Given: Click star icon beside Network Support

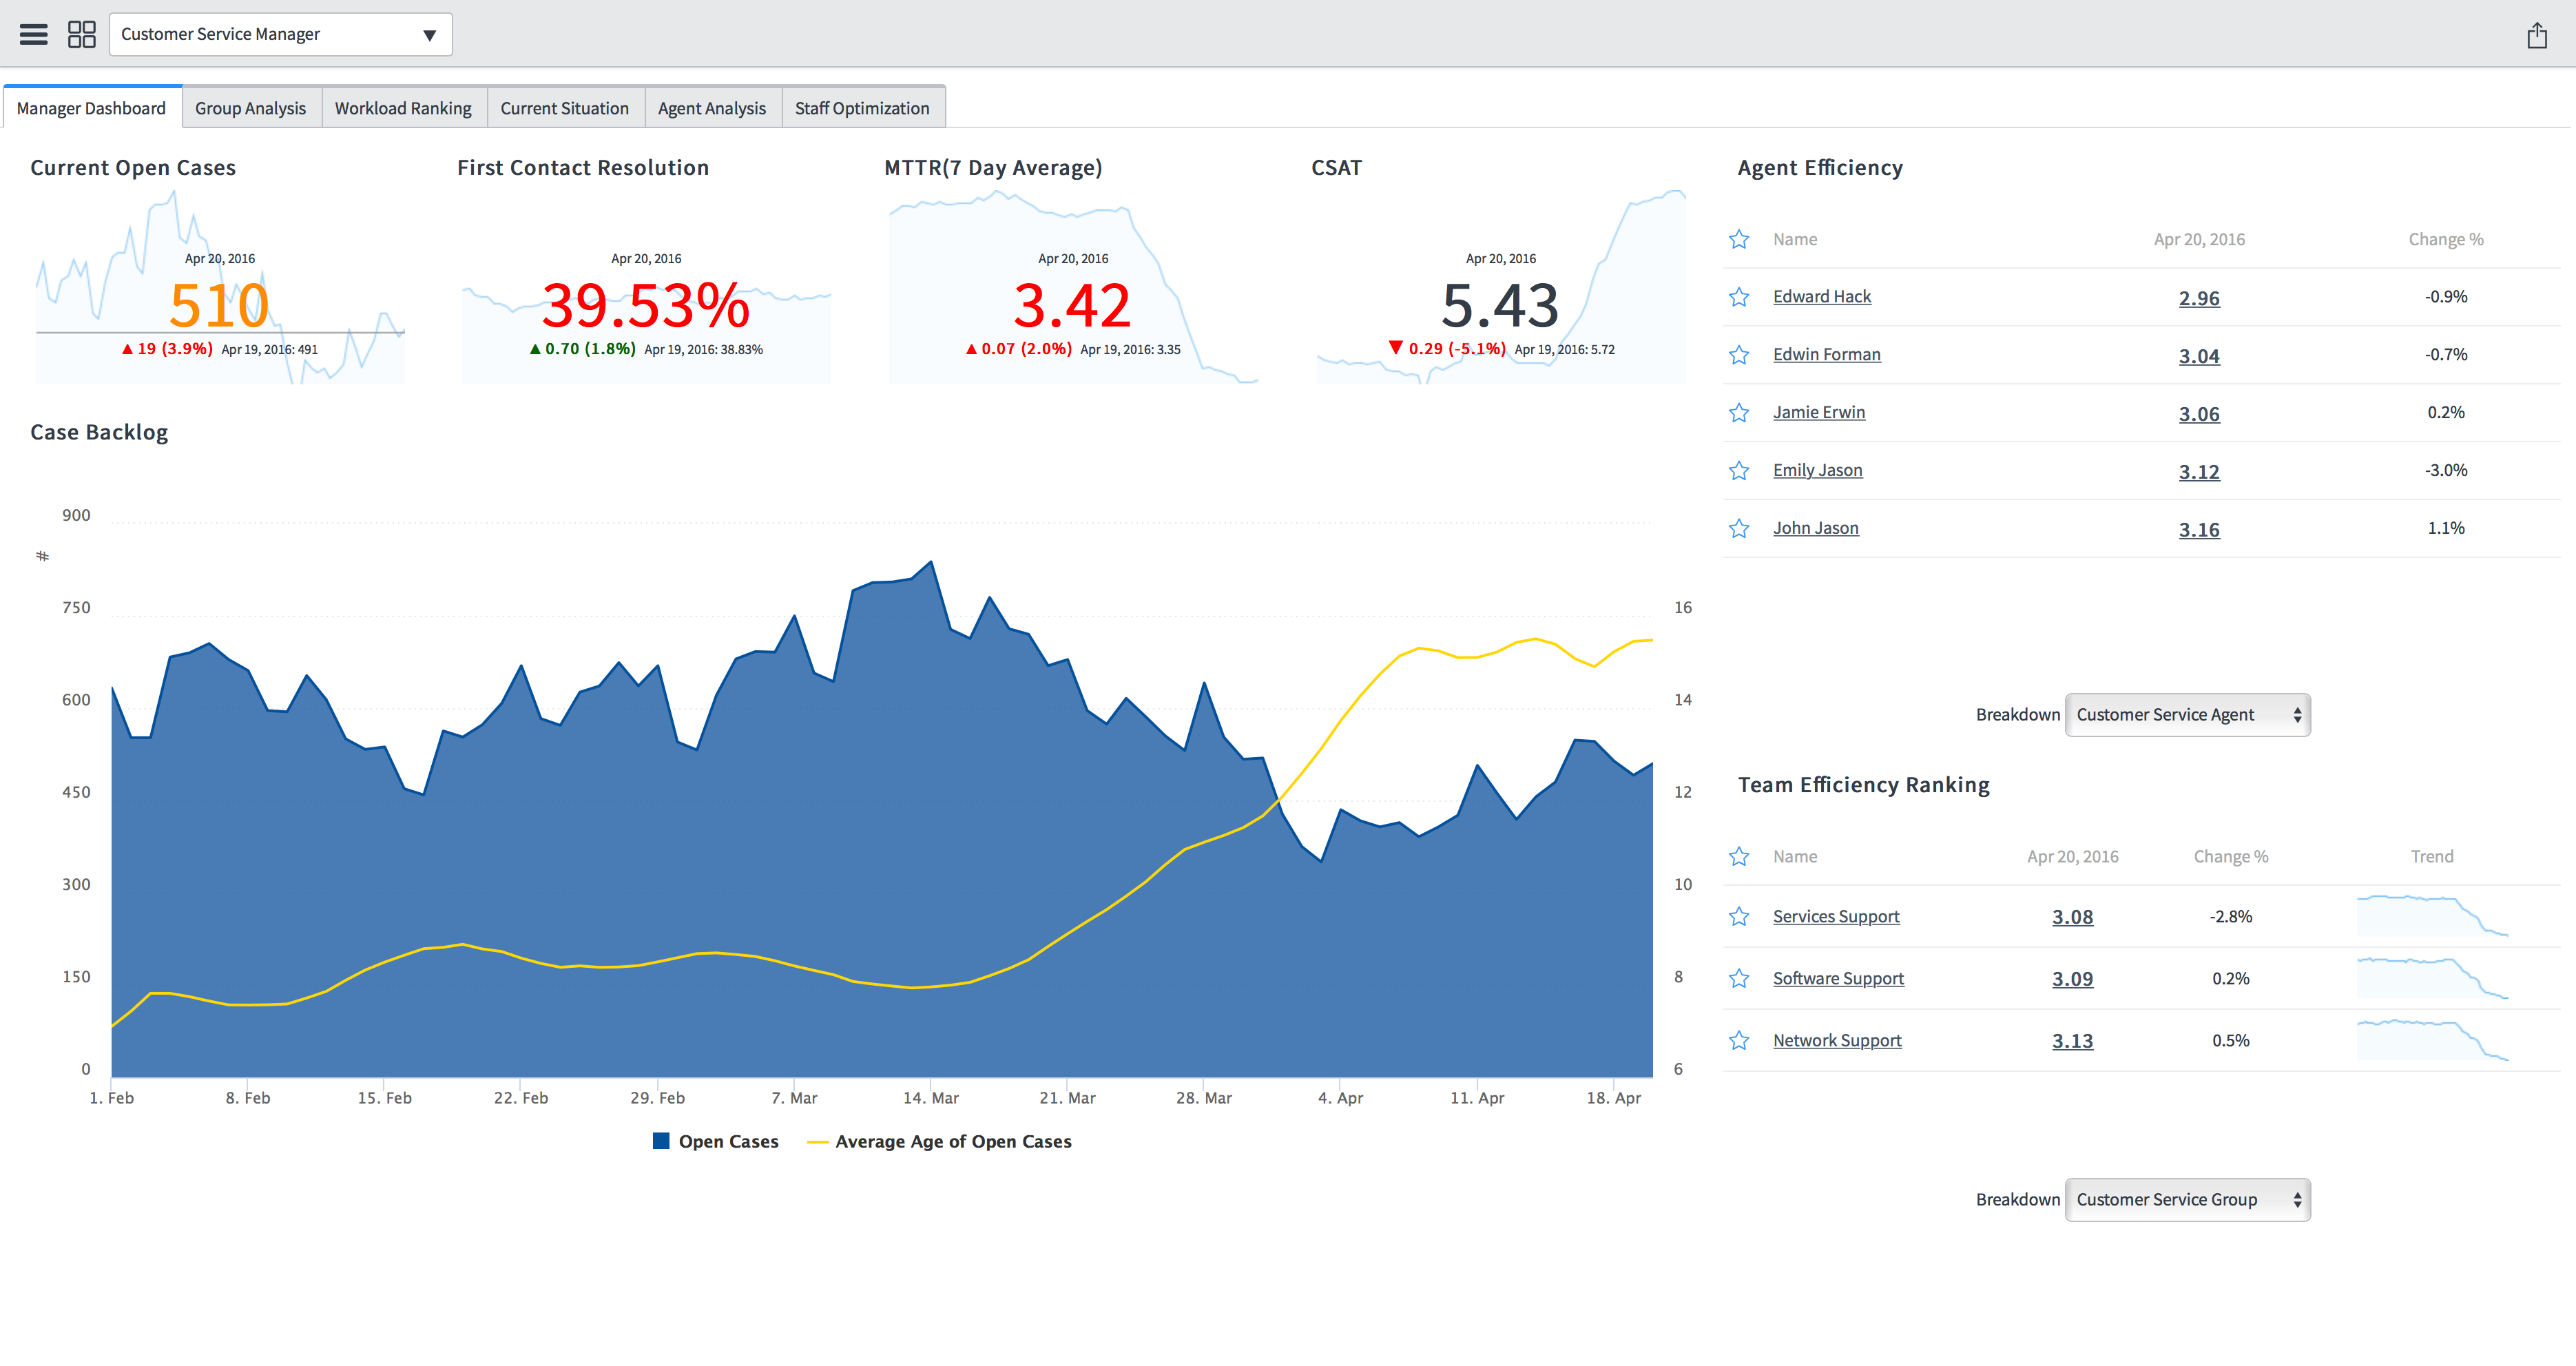Looking at the screenshot, I should click(1739, 1041).
